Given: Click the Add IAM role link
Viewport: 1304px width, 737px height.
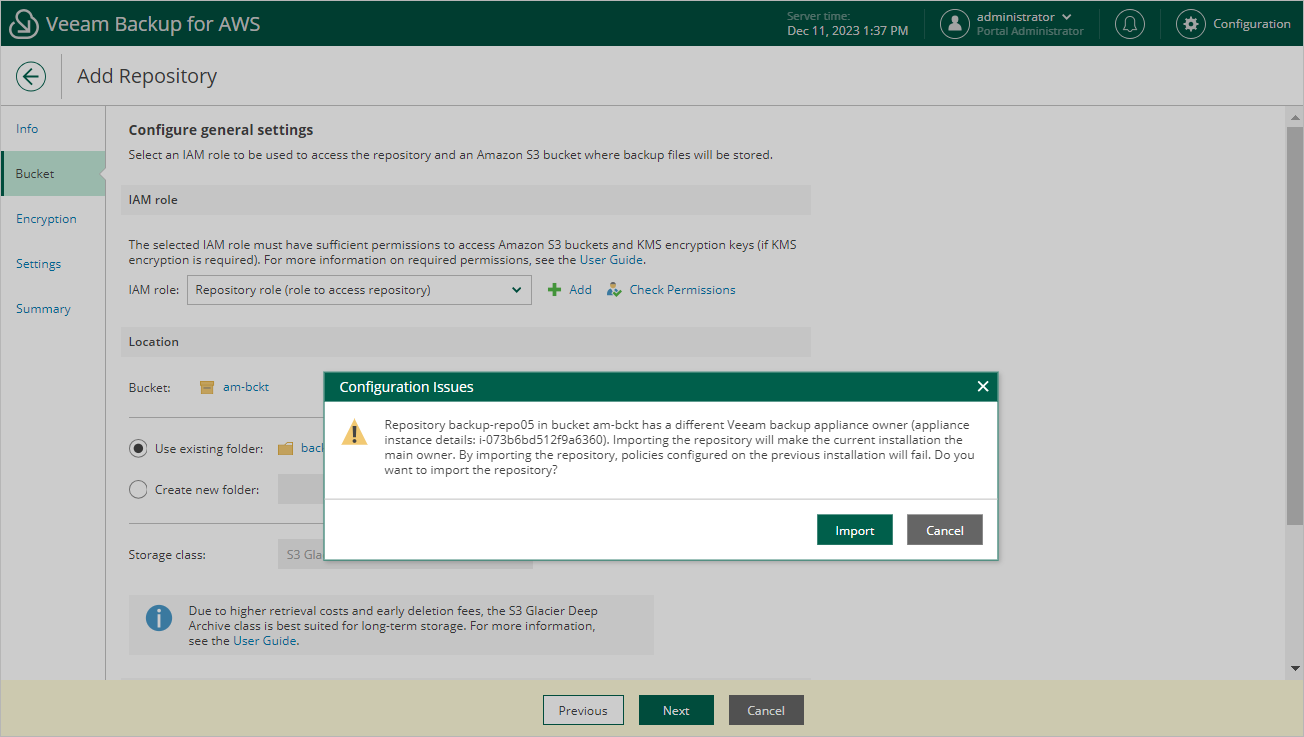Looking at the screenshot, I should click(x=580, y=290).
